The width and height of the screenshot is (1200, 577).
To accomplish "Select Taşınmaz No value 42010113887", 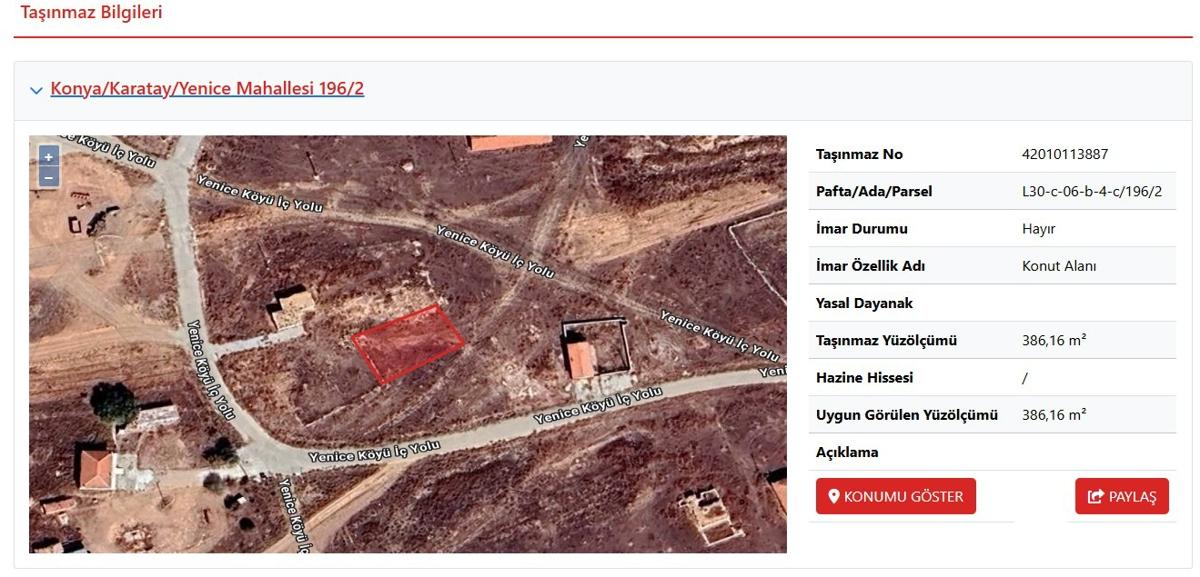I will (x=1065, y=154).
